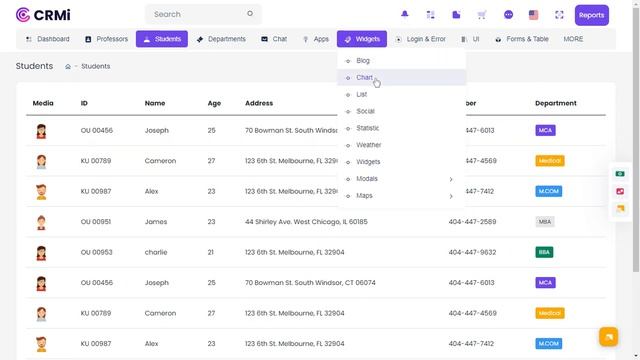Click the Widgets menu tab
Image resolution: width=640 pixels, height=360 pixels.
pyautogui.click(x=362, y=39)
